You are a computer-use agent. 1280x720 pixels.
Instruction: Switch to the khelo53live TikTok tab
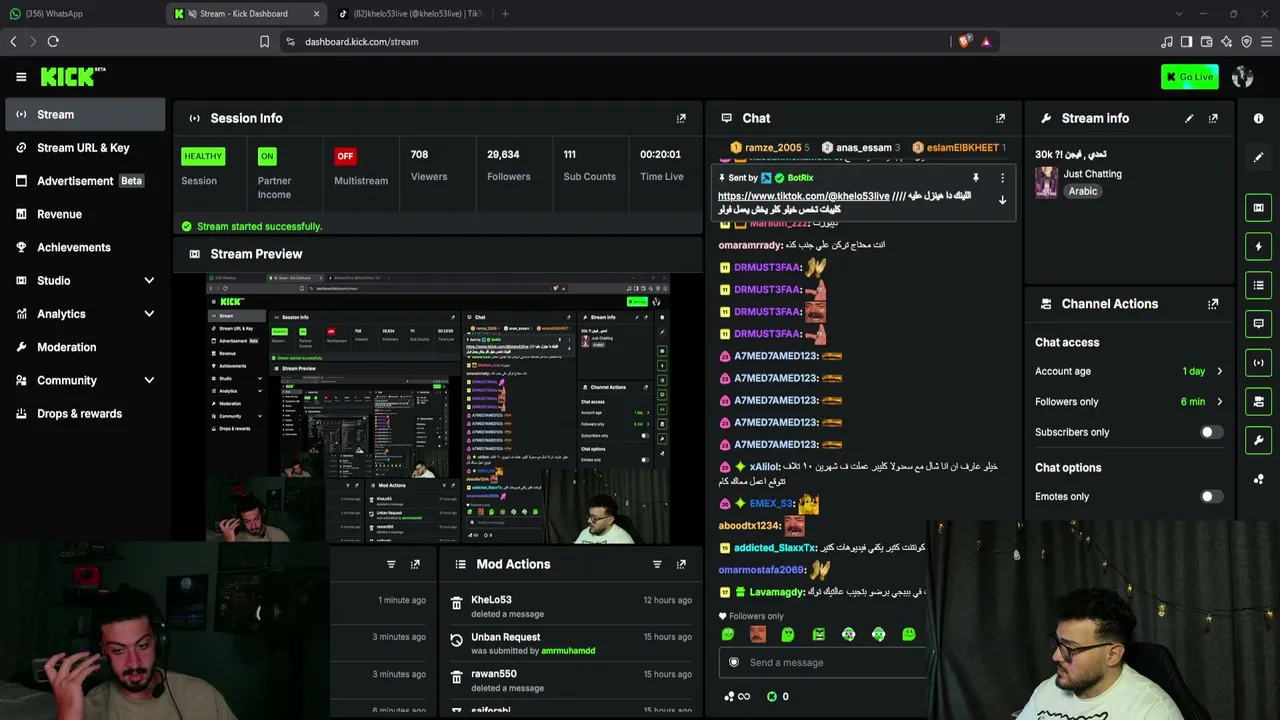coord(412,14)
